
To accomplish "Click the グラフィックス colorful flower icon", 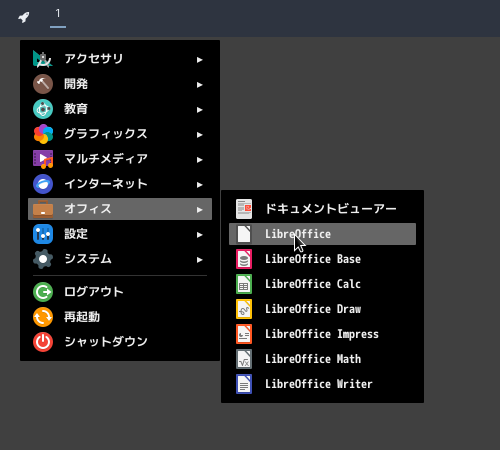I will pos(43,134).
